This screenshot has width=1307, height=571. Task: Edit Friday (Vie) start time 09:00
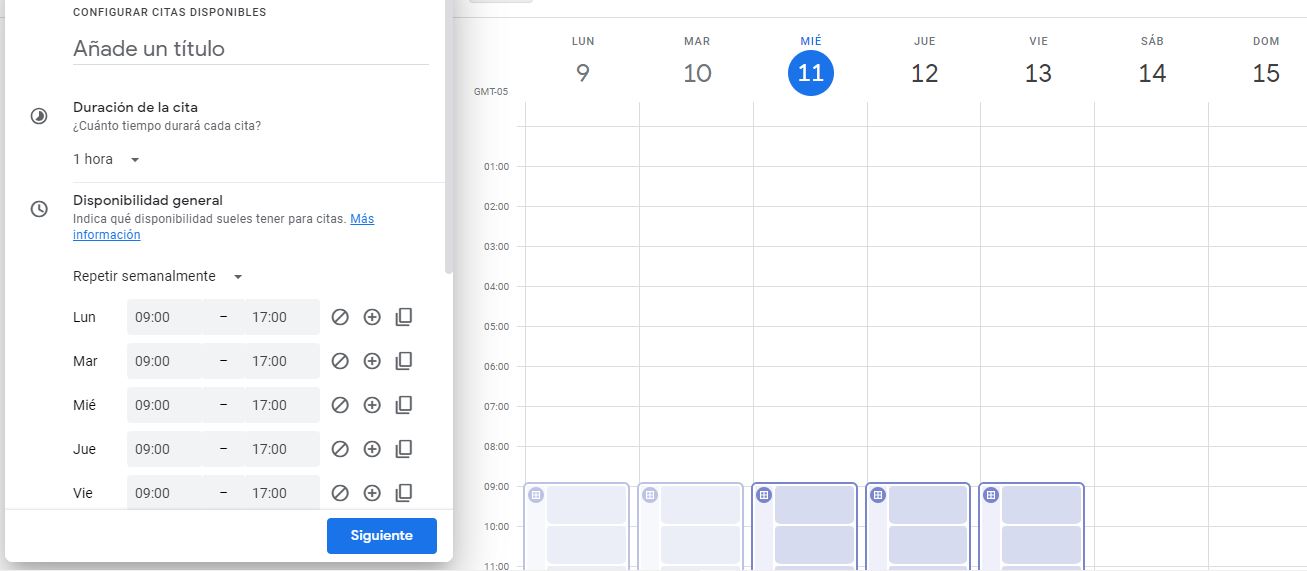[x=165, y=493]
